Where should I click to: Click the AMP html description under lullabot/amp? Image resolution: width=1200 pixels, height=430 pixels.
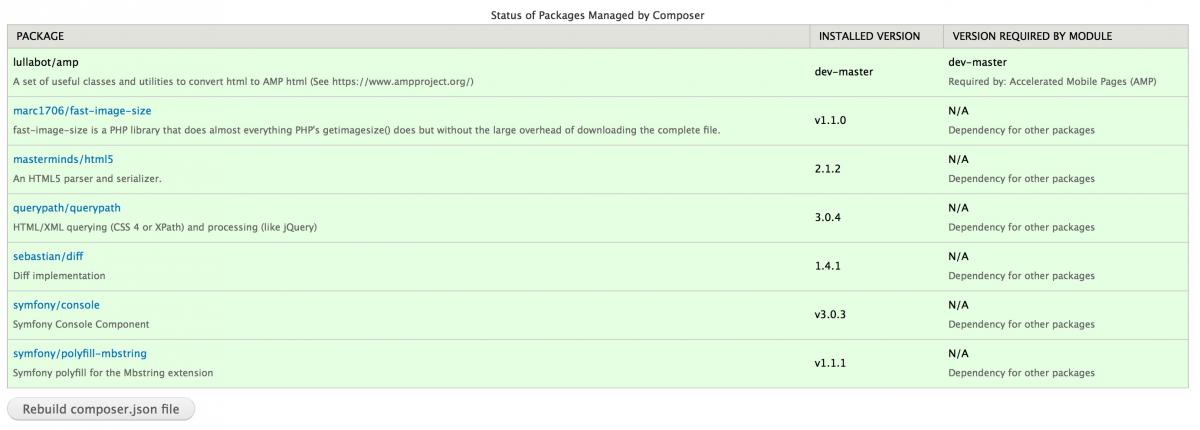[x=243, y=81]
